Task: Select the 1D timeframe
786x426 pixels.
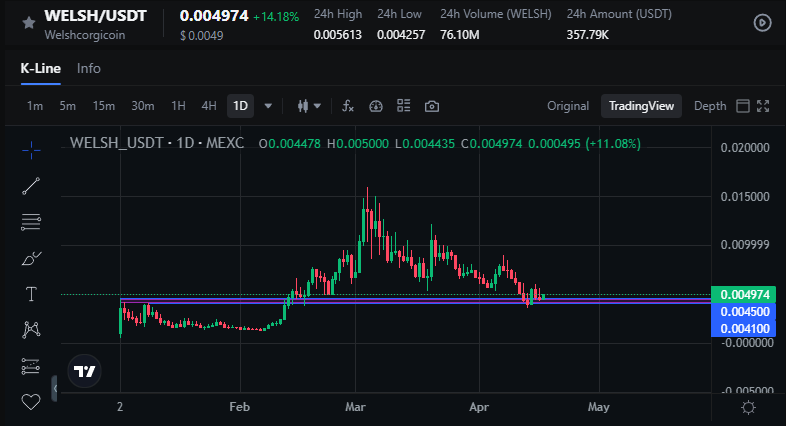Action: 240,106
